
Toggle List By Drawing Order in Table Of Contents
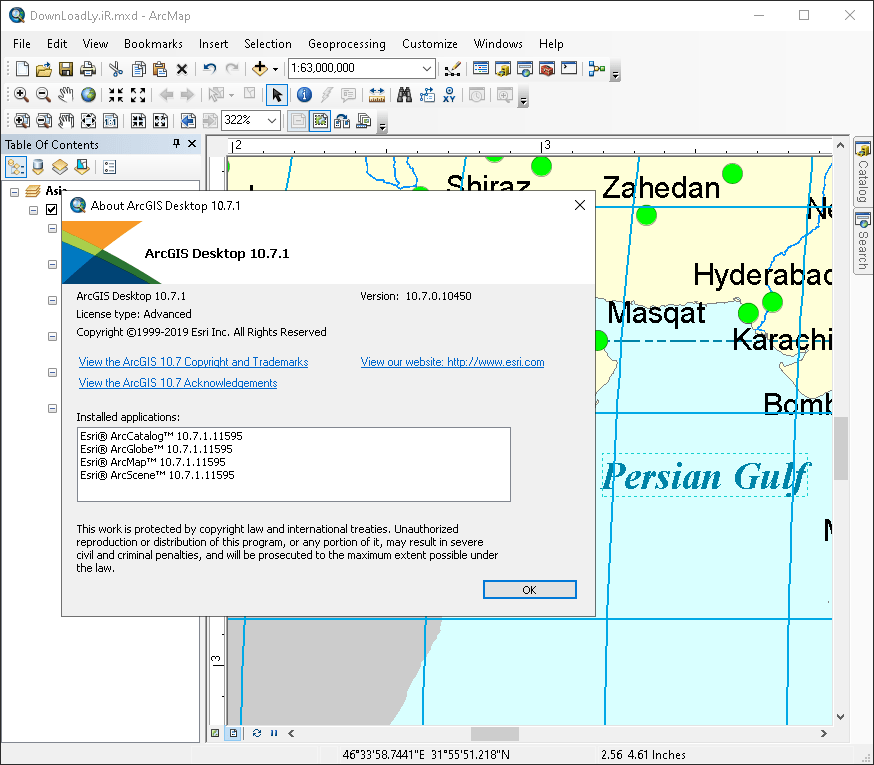[x=16, y=167]
